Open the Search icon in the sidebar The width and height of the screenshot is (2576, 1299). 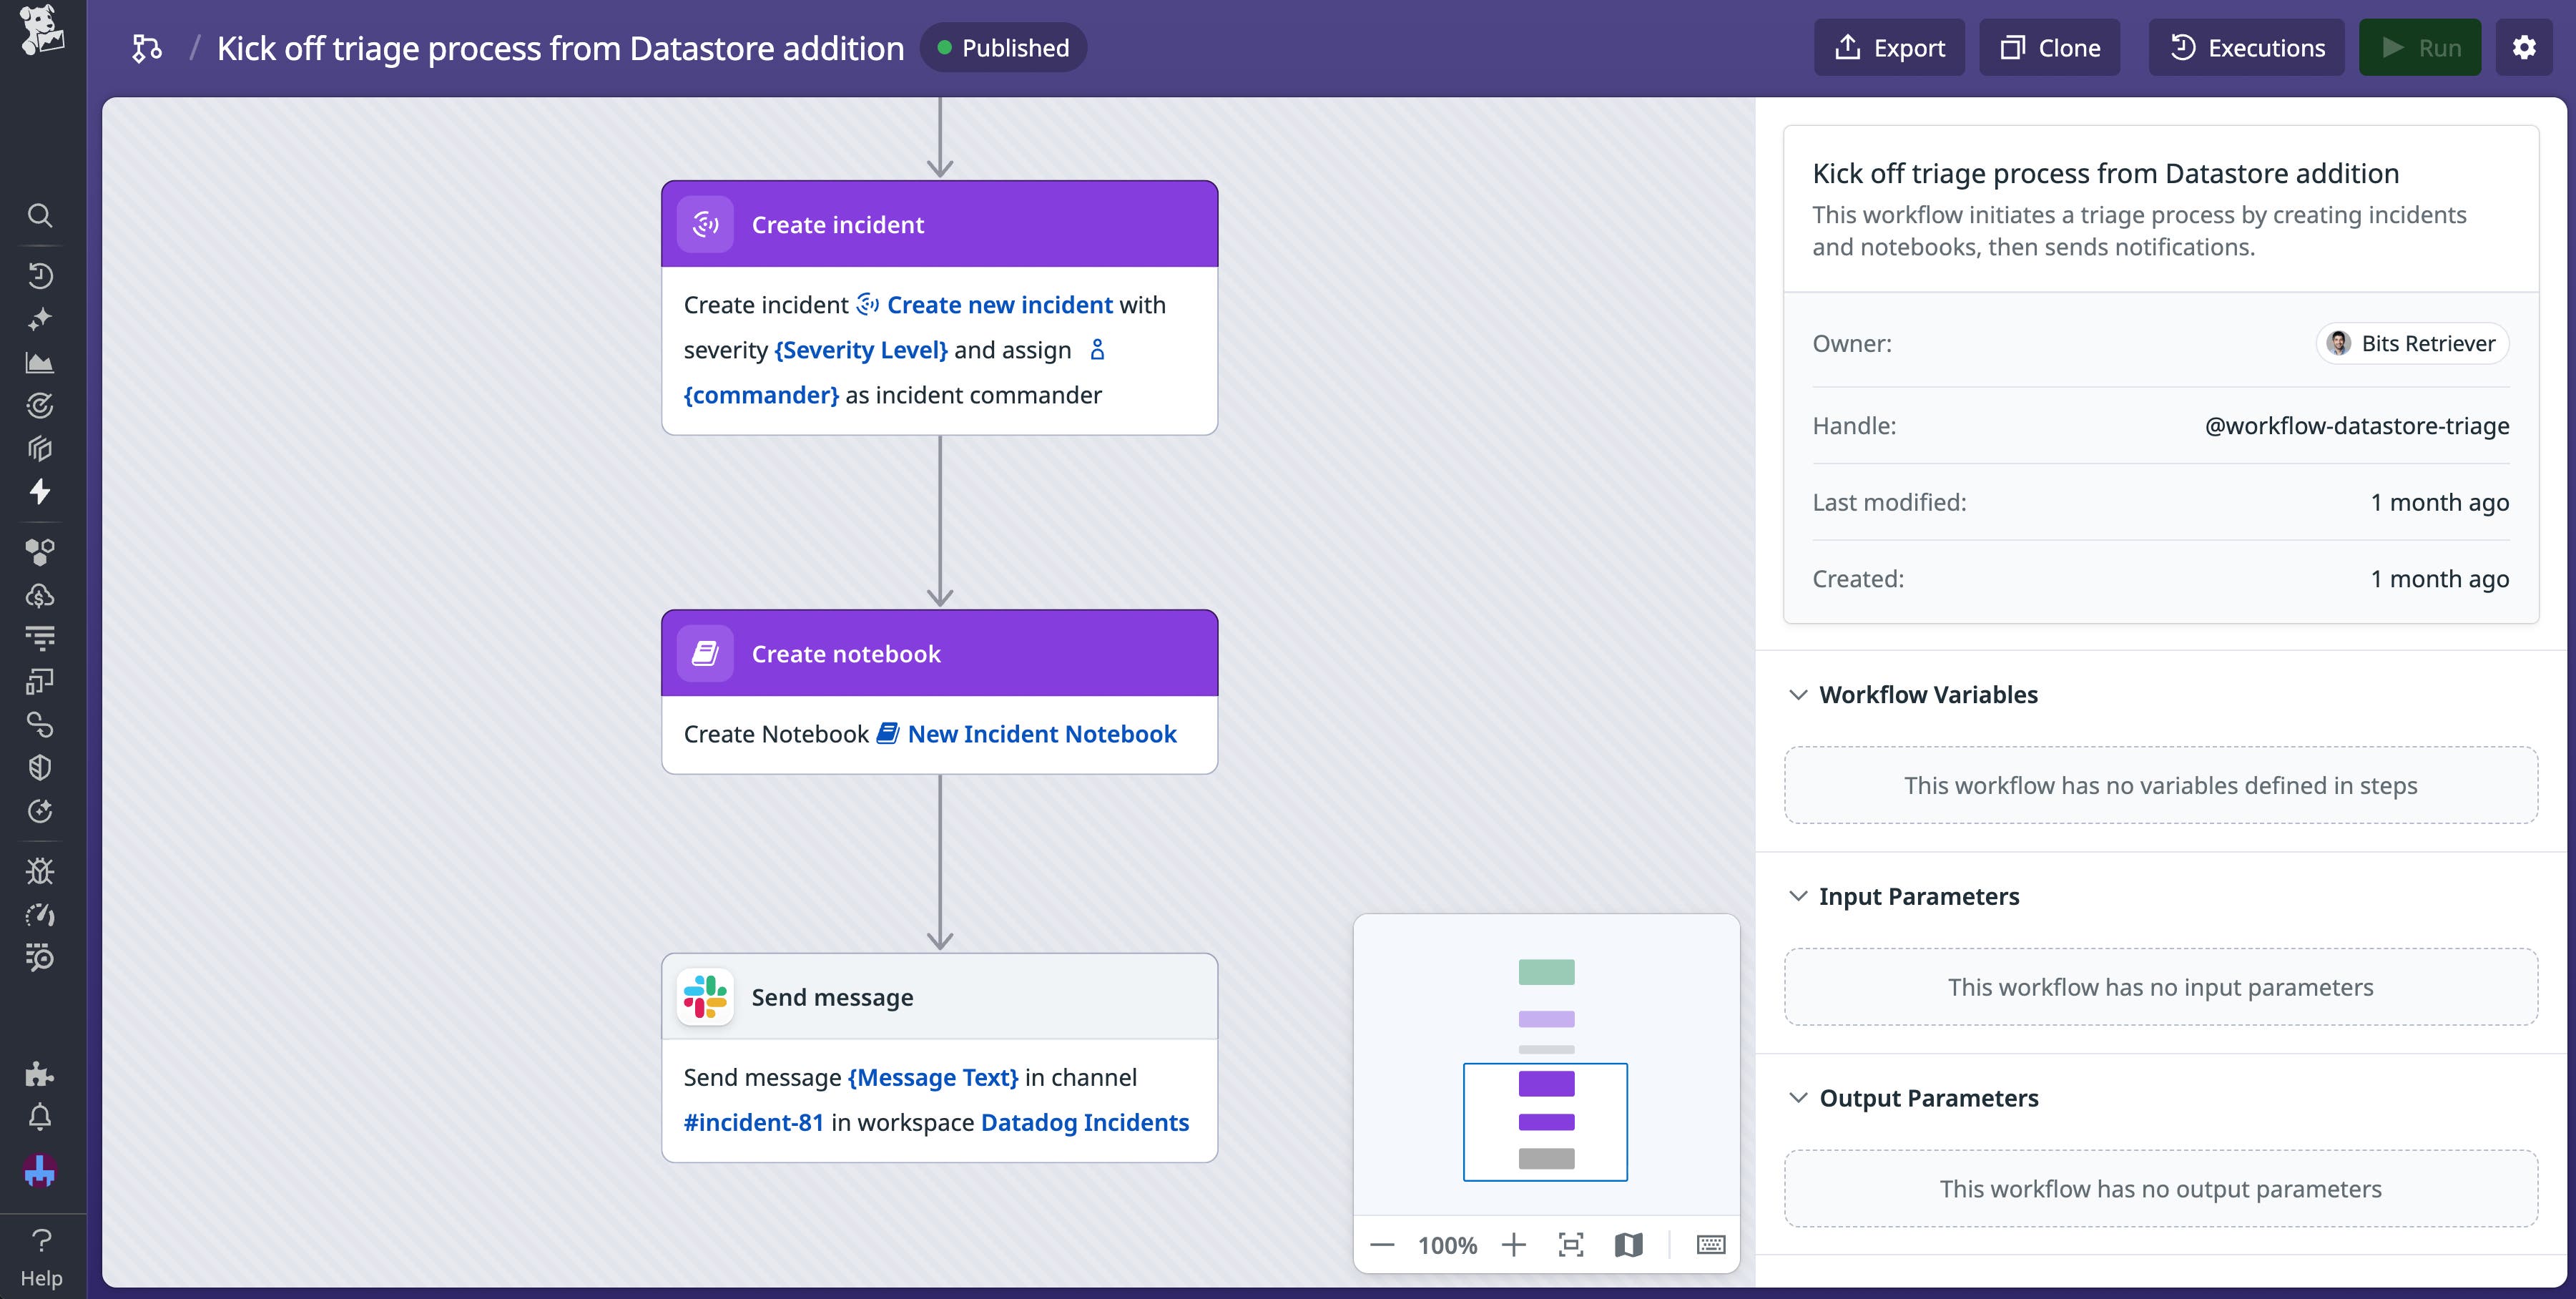tap(40, 215)
